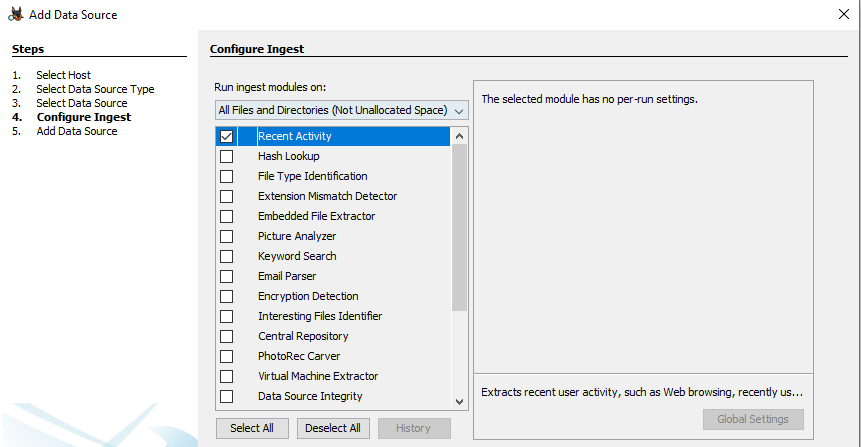This screenshot has width=861, height=447.
Task: Select the Central Repository list item
Action: tap(303, 336)
